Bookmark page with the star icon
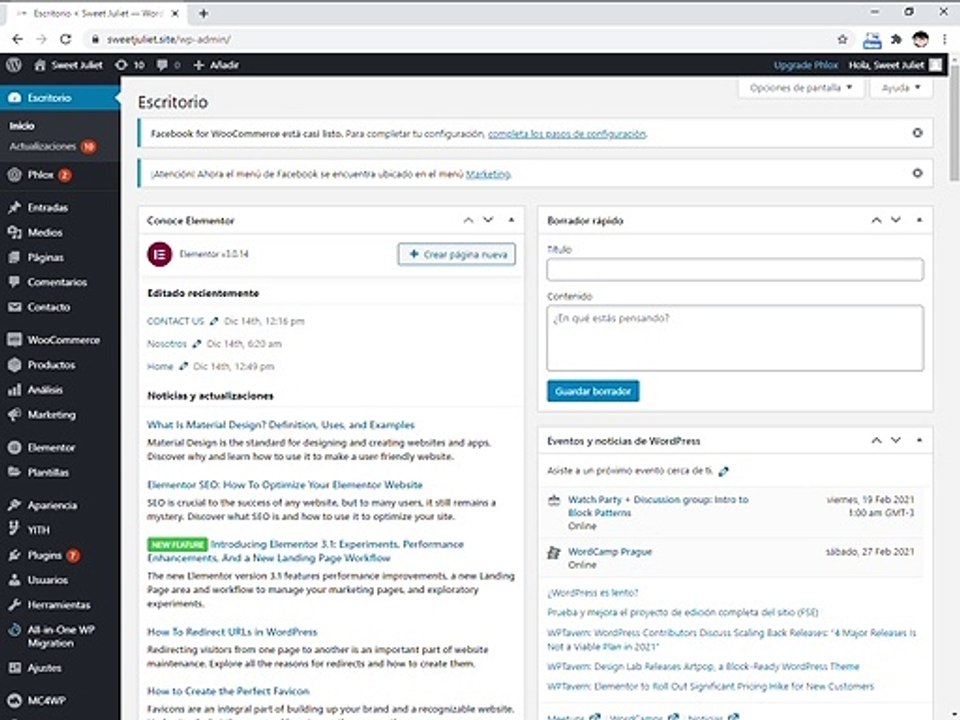This screenshot has width=960, height=720. [842, 39]
